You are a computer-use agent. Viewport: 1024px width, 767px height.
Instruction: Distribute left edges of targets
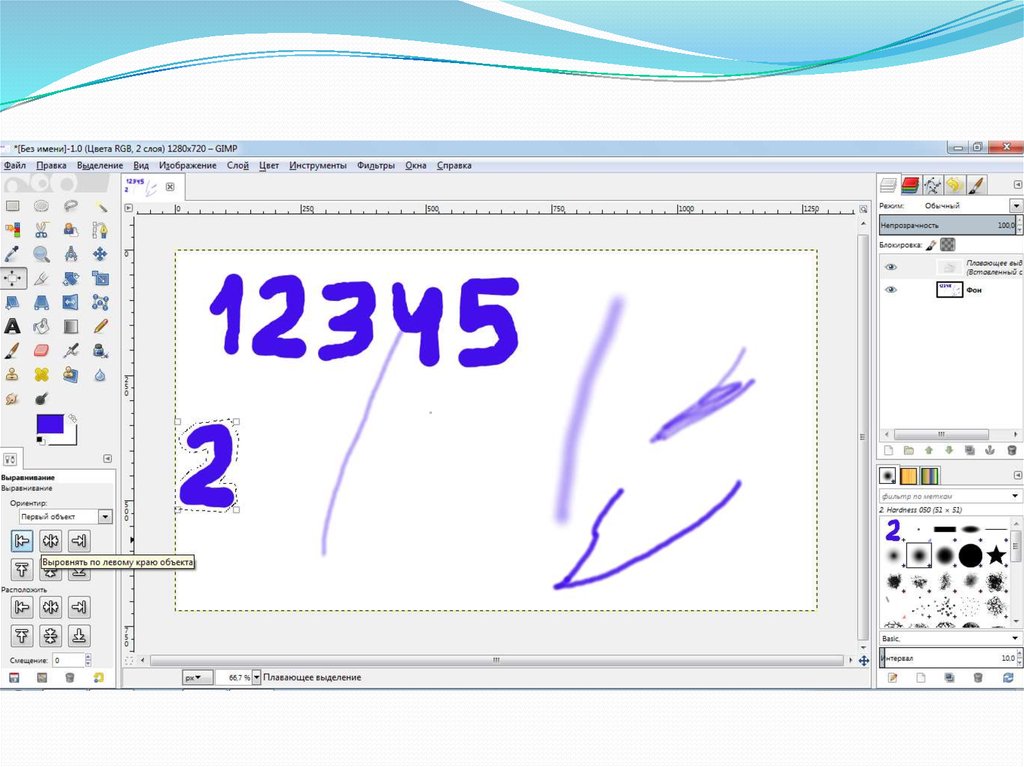click(x=22, y=608)
